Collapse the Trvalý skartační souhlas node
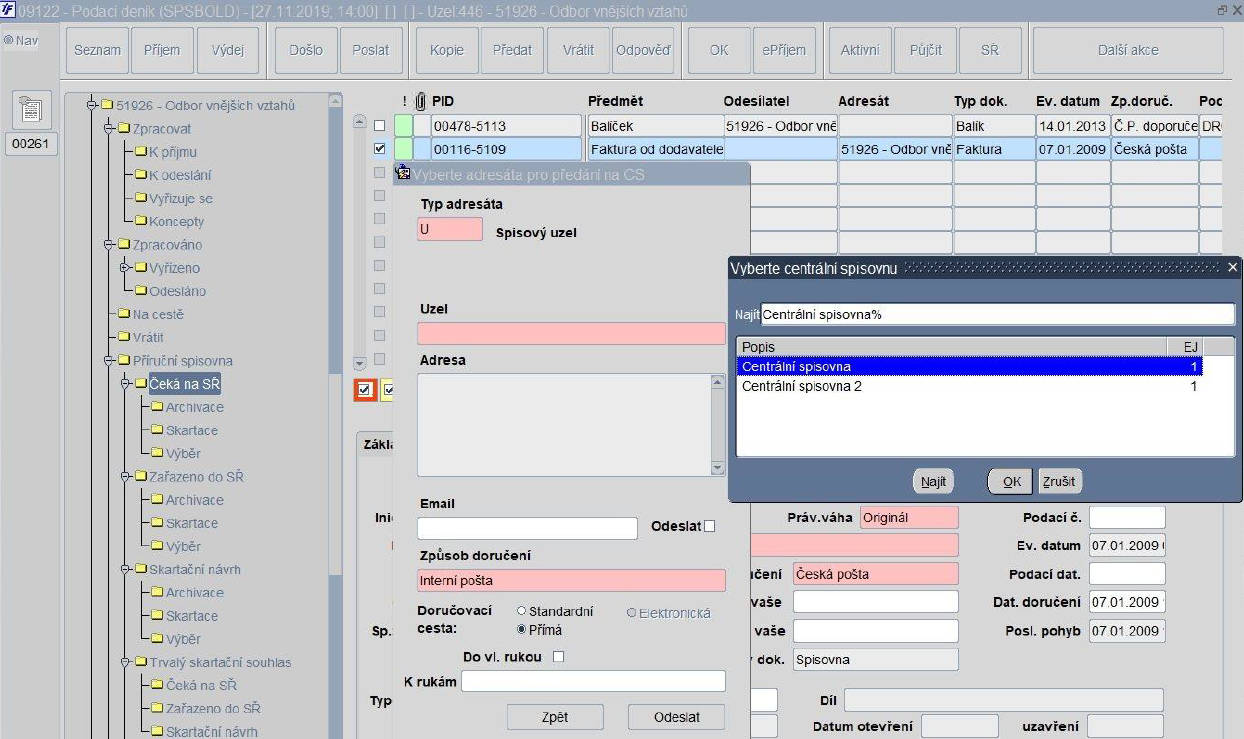 click(x=124, y=662)
